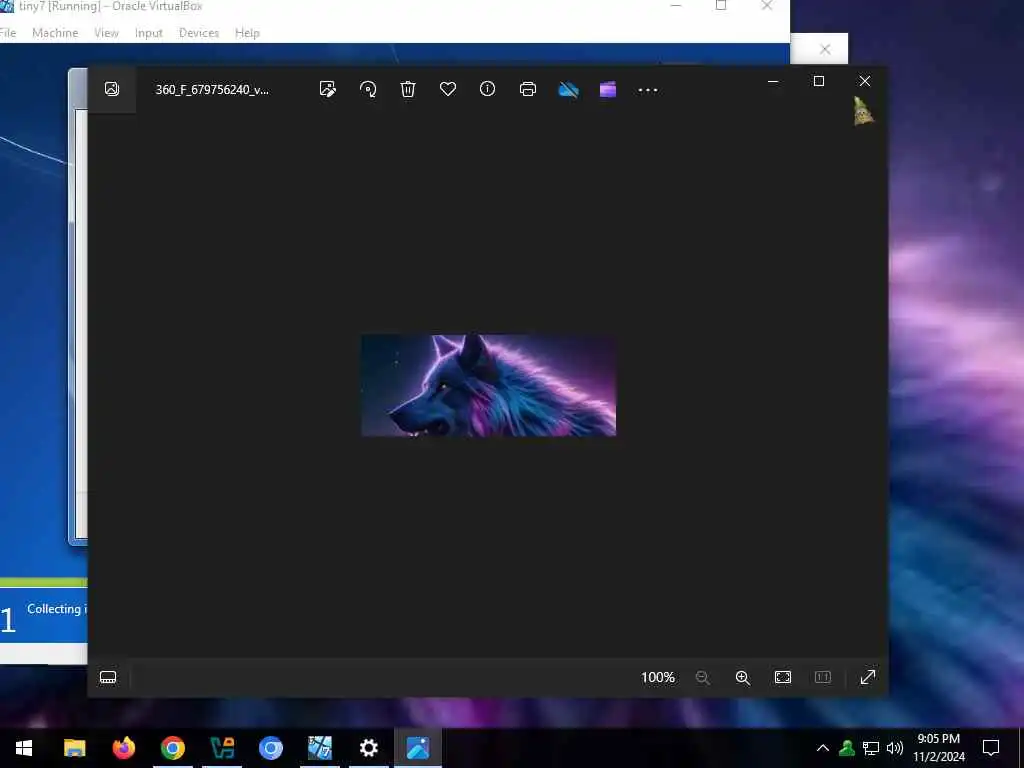Image resolution: width=1024 pixels, height=768 pixels.
Task: Toggle the filmstrip at bottom left
Action: 108,677
